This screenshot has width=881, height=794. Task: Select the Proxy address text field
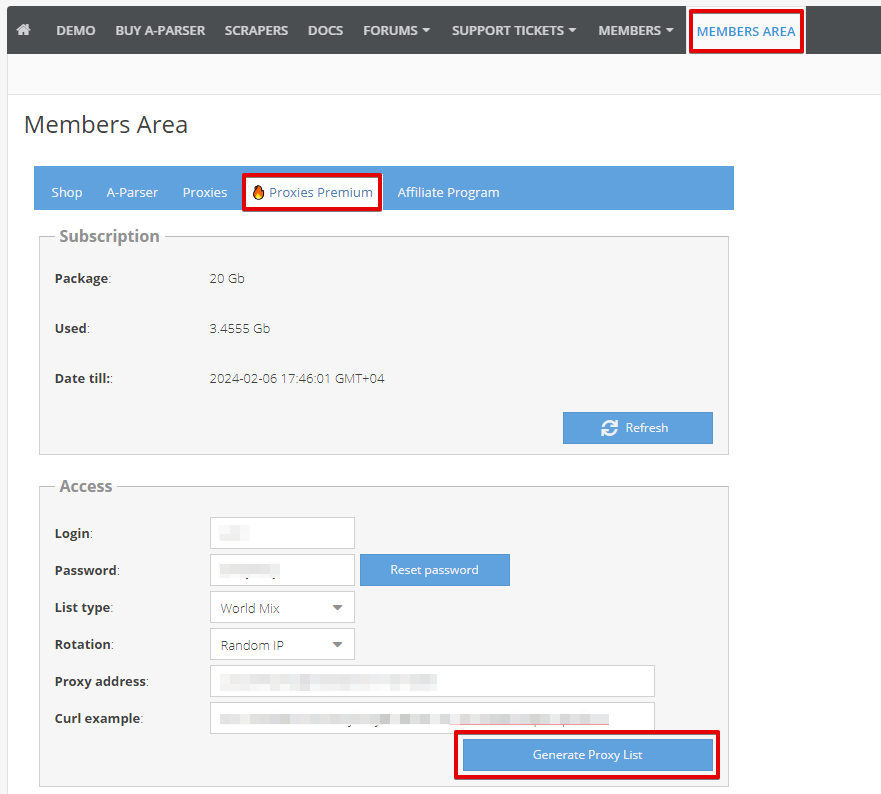431,681
